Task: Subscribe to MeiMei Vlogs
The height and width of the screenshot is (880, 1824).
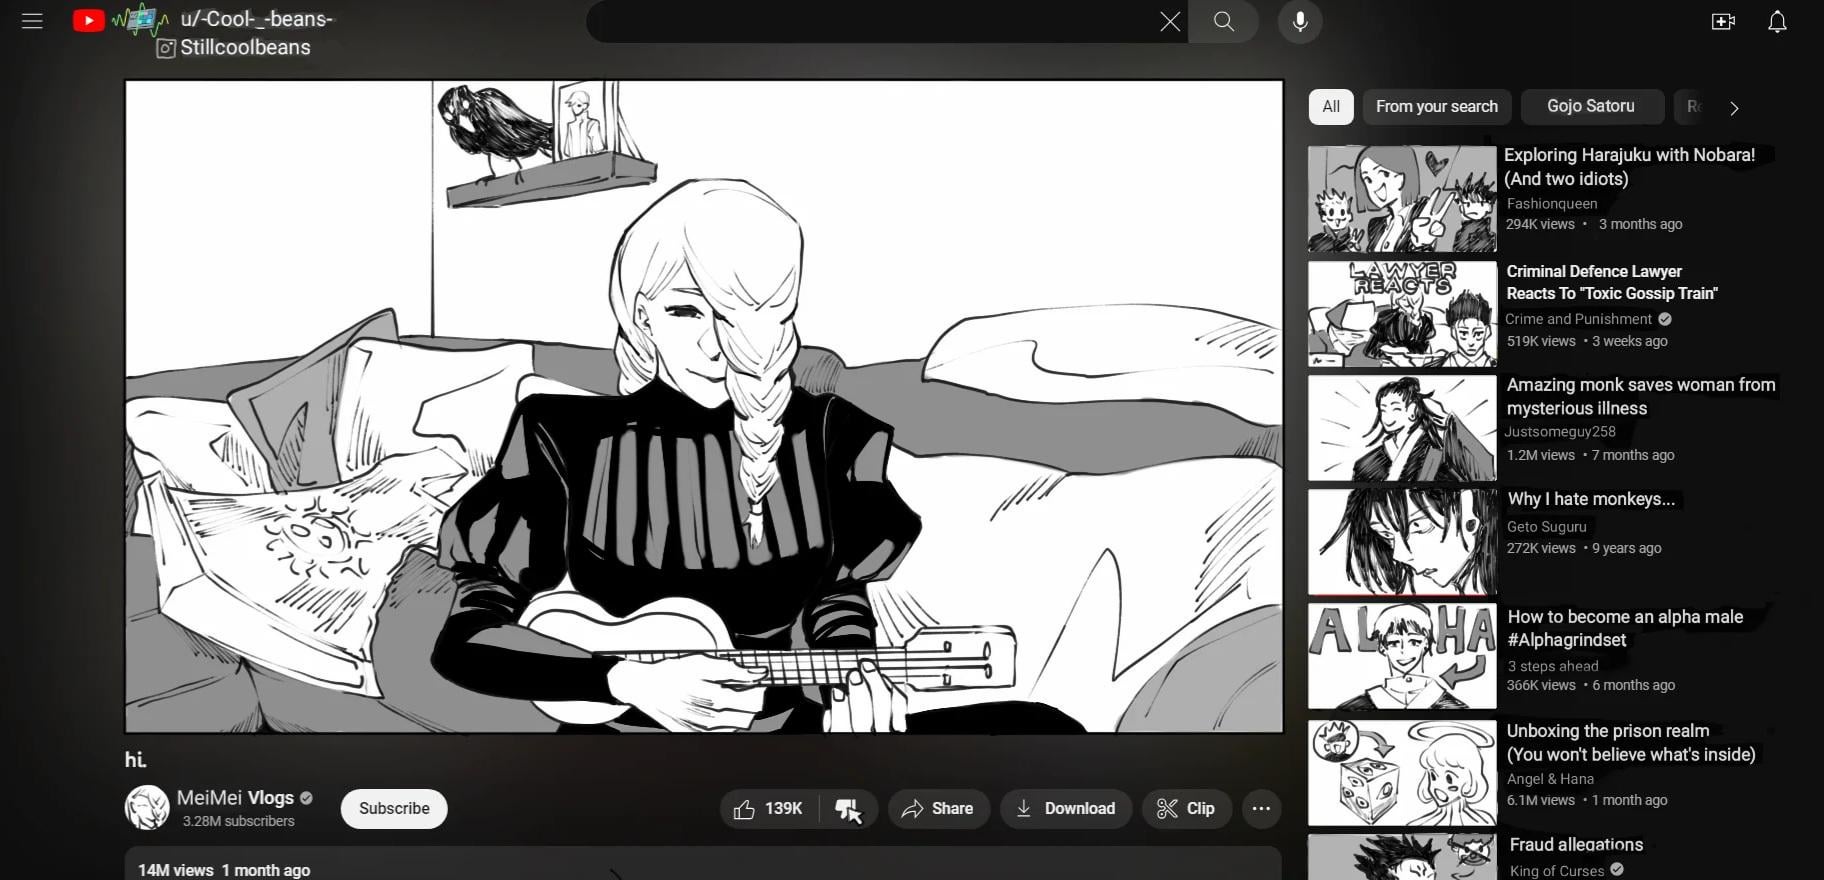Action: (x=394, y=809)
